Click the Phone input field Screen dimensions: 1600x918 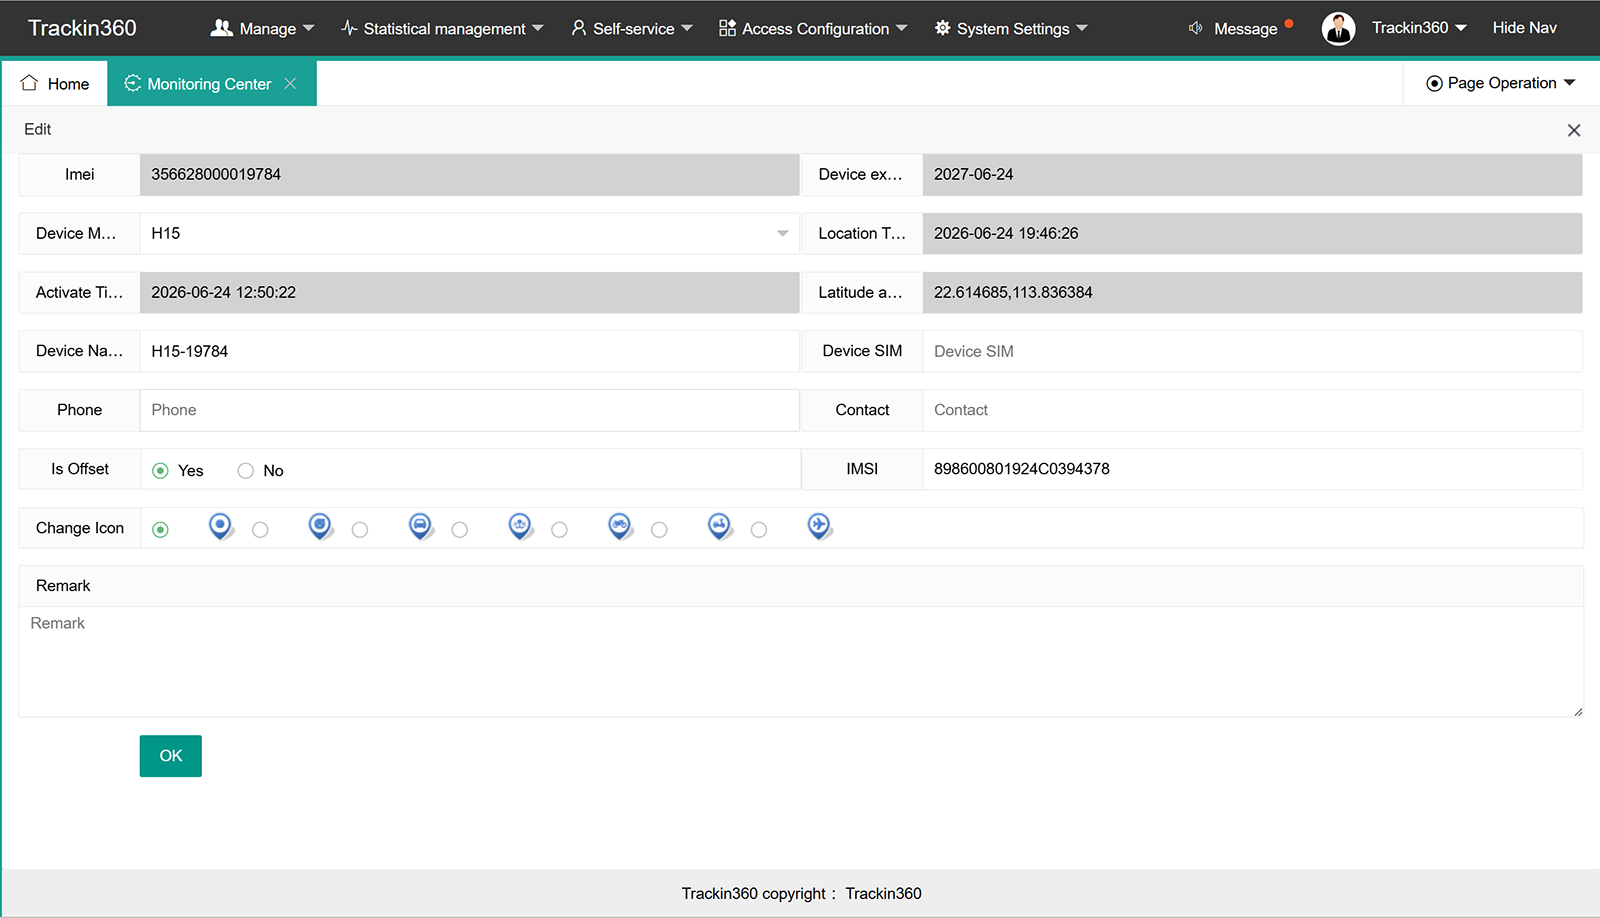click(469, 410)
